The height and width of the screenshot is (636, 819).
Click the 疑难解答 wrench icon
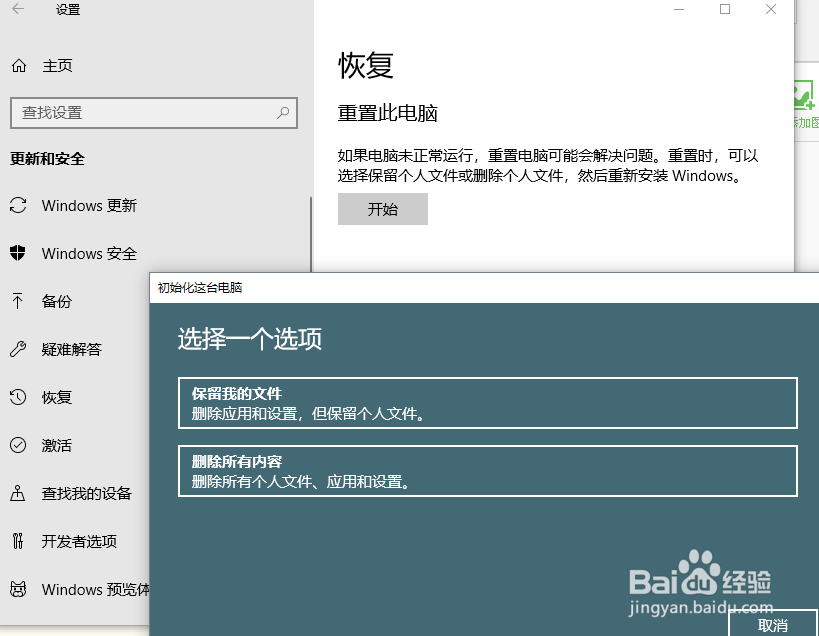pyautogui.click(x=18, y=349)
